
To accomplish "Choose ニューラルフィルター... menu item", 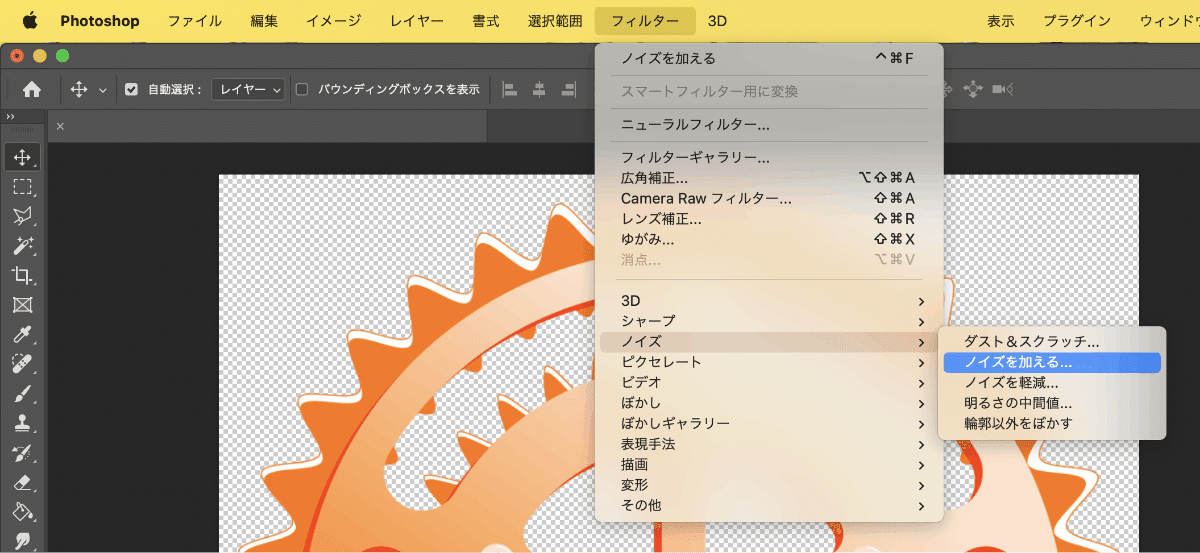I will click(x=769, y=125).
